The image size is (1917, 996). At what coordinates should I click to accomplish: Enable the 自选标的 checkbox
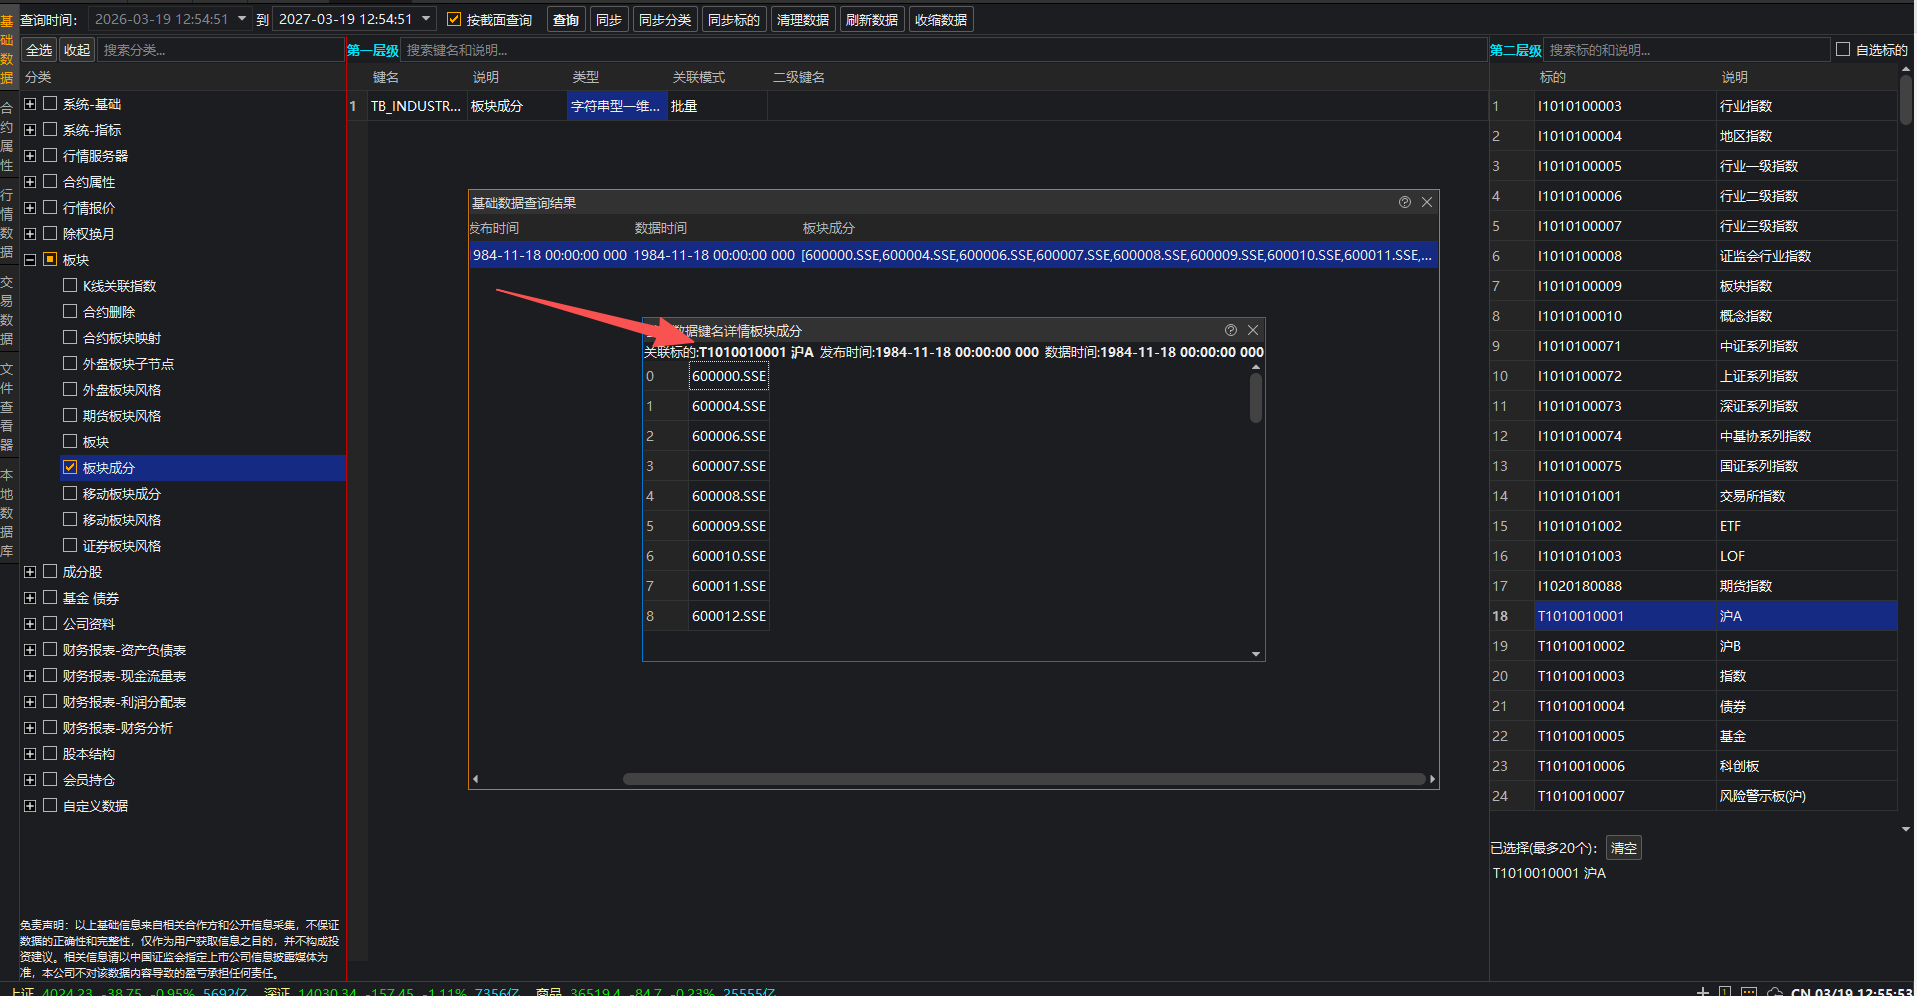click(x=1842, y=49)
